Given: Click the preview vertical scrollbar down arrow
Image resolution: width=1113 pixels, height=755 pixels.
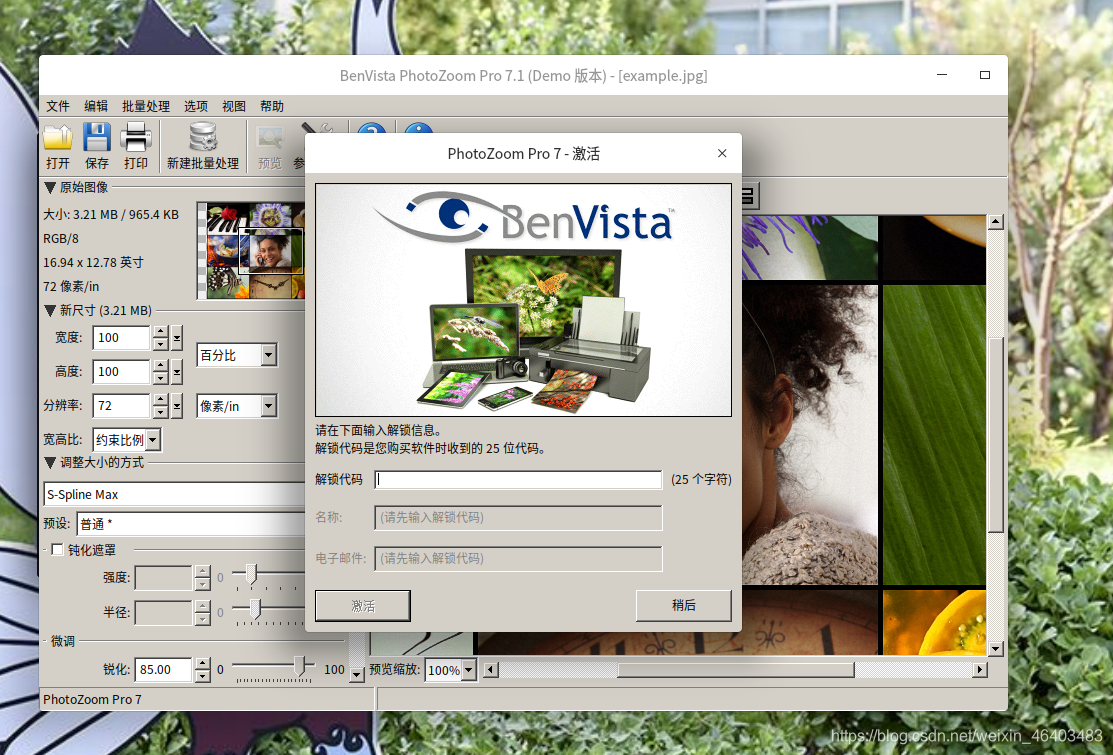Looking at the screenshot, I should coord(996,649).
